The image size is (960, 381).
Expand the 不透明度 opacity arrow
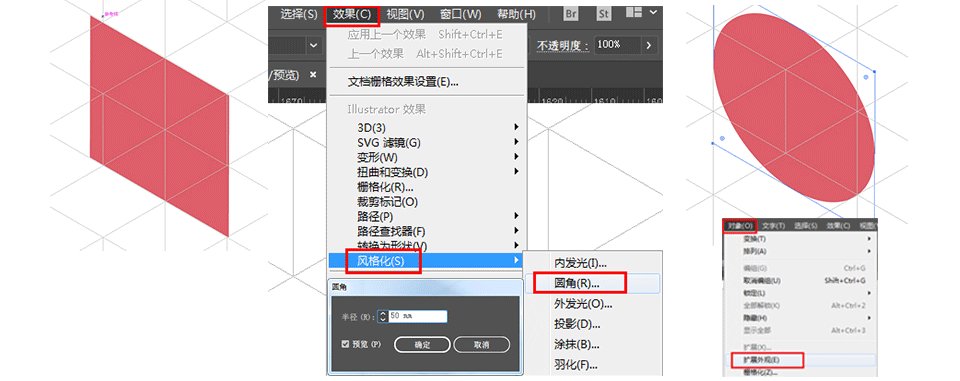[648, 45]
